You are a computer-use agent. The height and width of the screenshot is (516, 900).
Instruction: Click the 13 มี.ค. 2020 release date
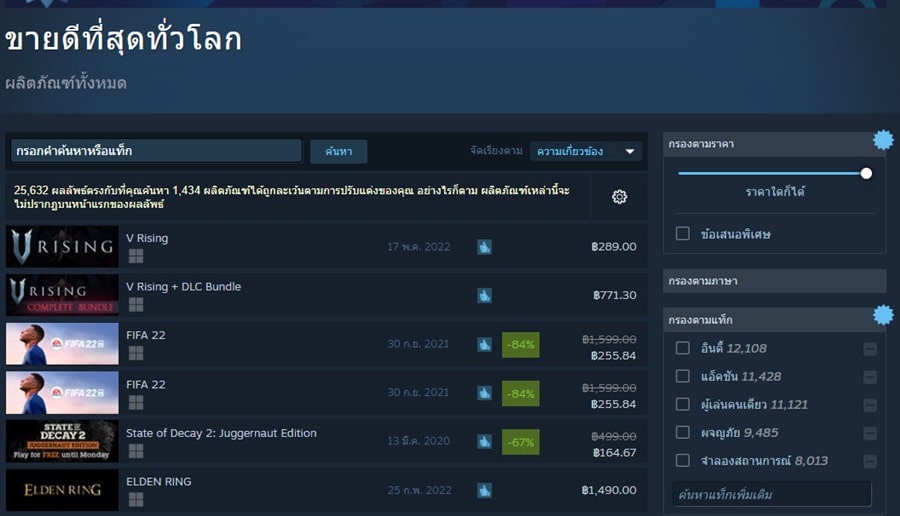click(418, 441)
